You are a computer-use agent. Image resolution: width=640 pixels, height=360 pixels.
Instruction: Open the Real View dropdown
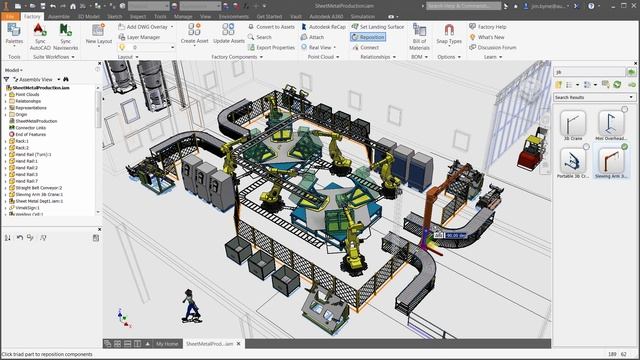tap(335, 47)
